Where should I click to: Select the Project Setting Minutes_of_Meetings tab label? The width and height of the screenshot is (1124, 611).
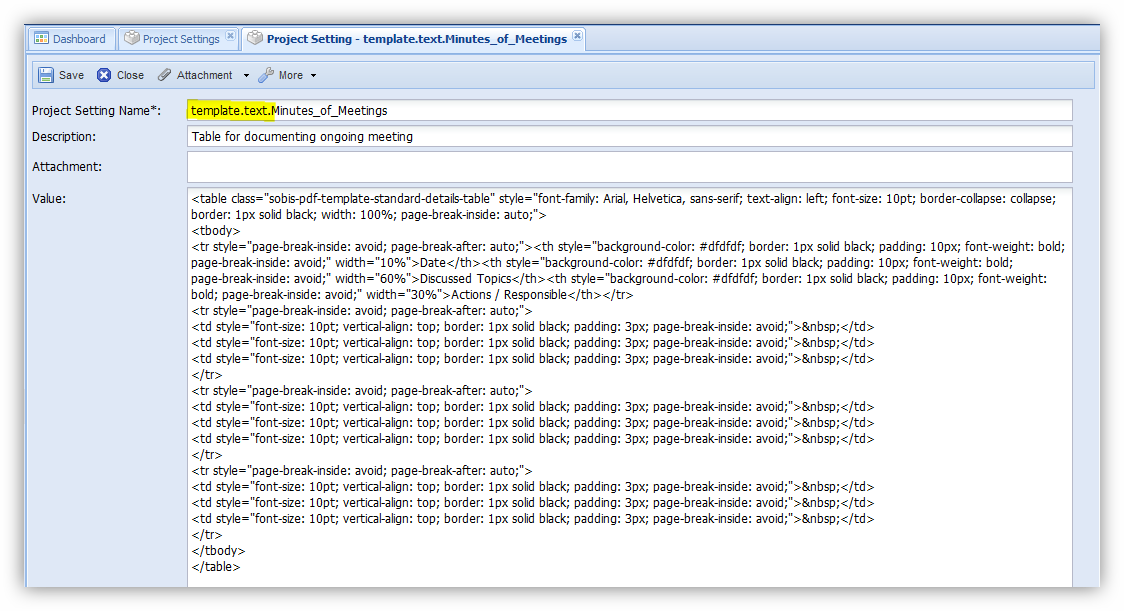[x=416, y=39]
